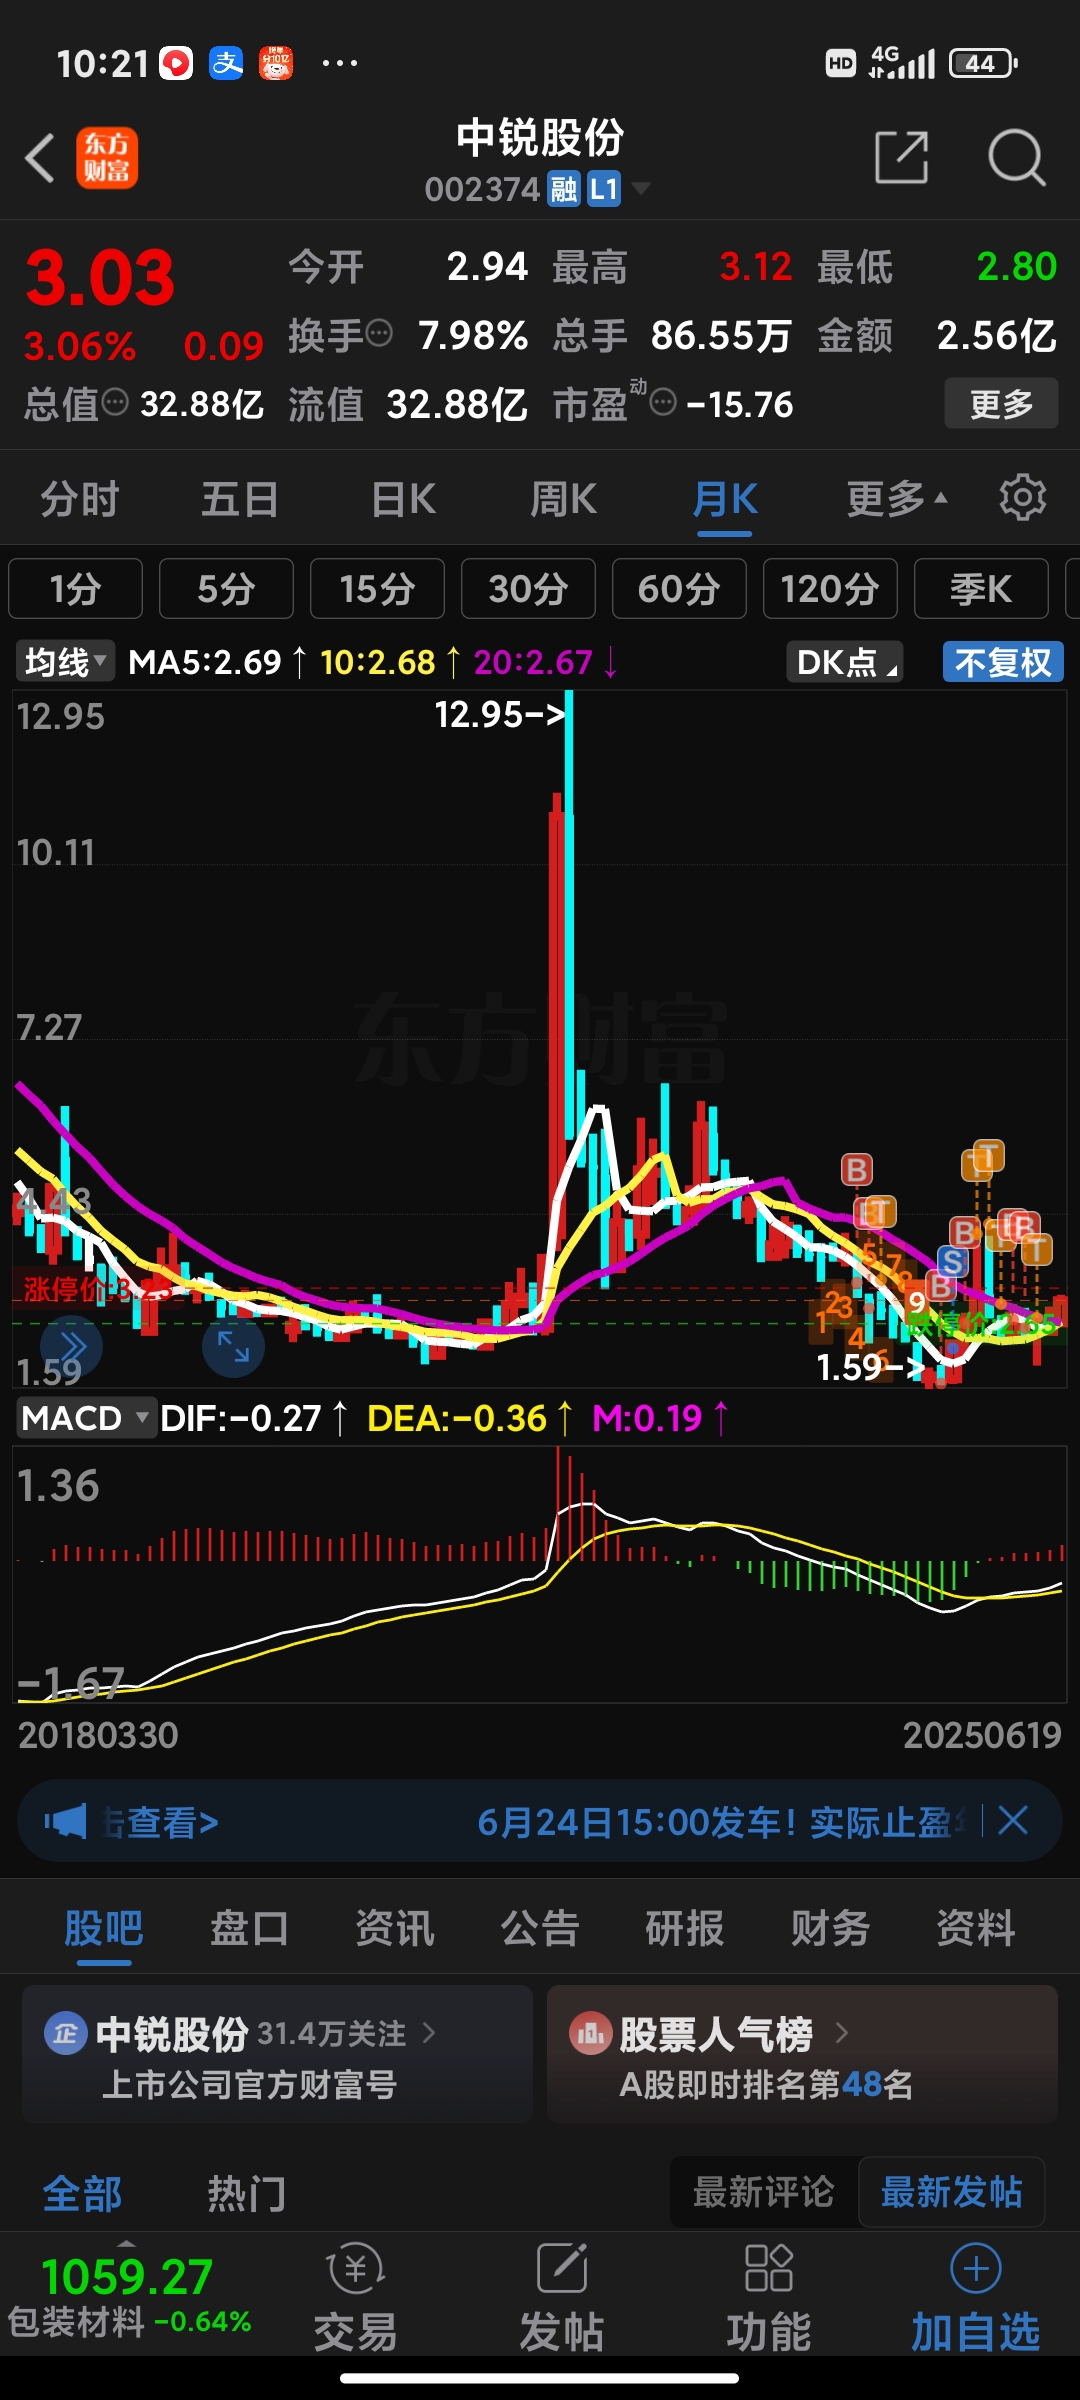This screenshot has height=2400, width=1080.
Task: Open 股票人气榜 card chevron
Action: pyautogui.click(x=842, y=2032)
